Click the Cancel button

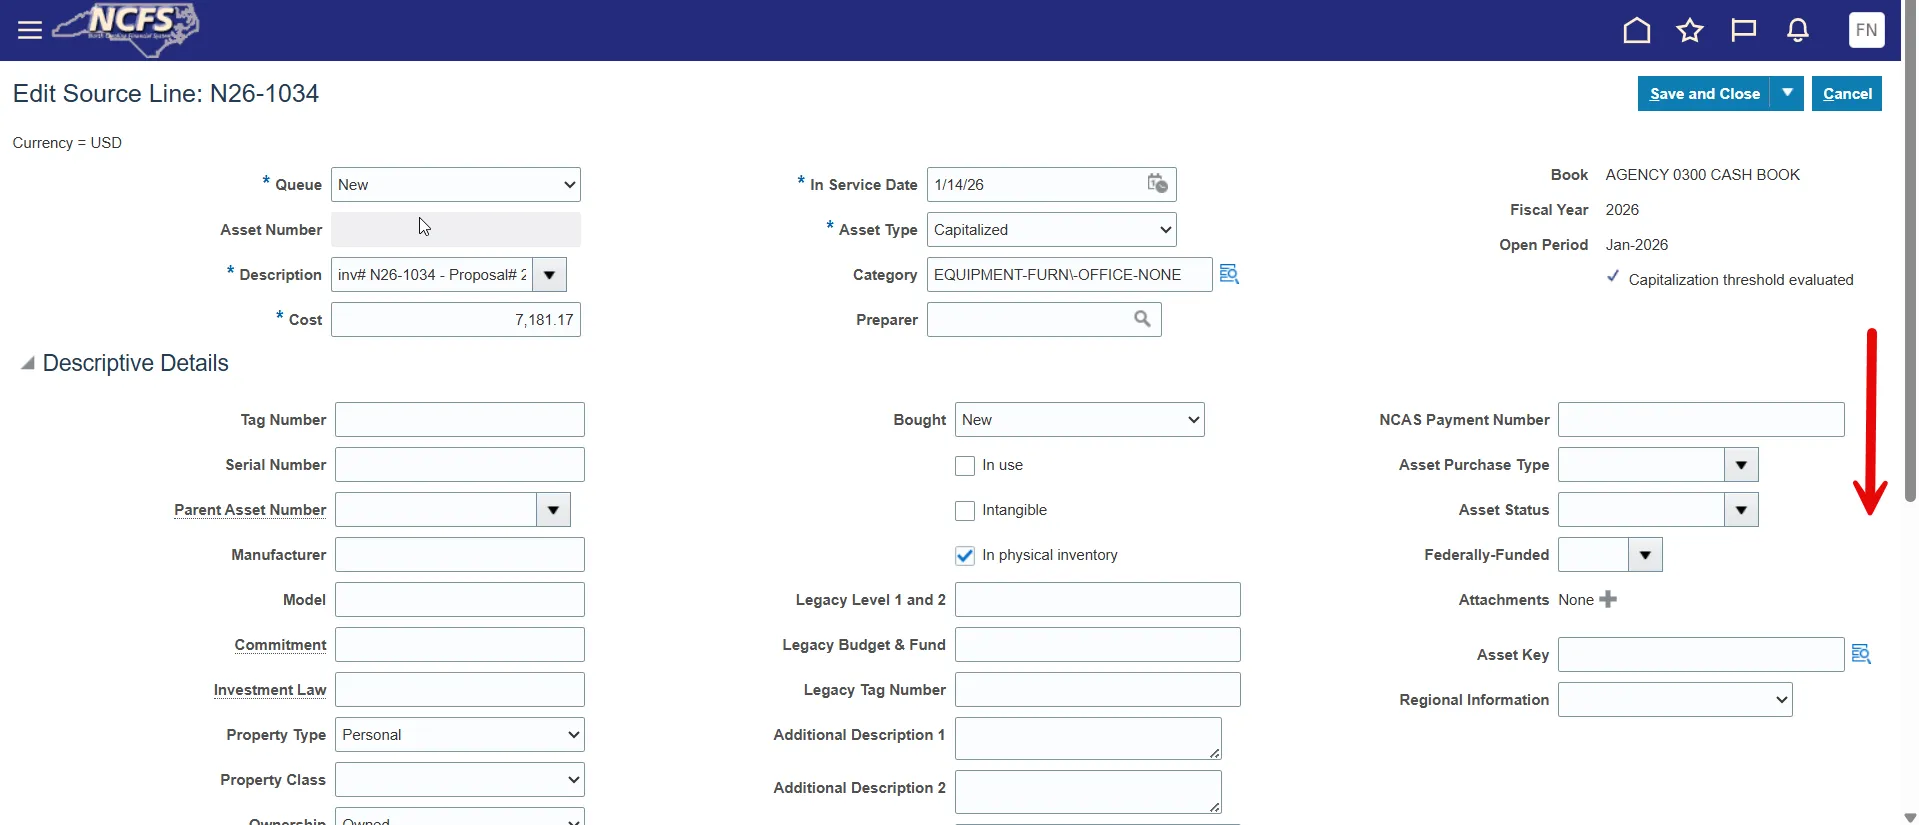click(1846, 93)
